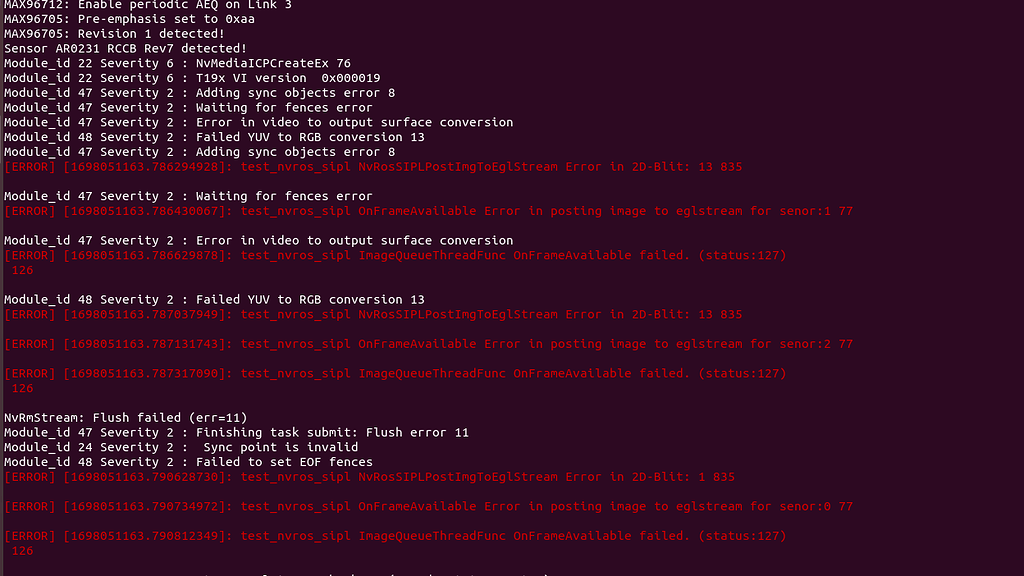
Task: Click the 'Error in 2D-Blit: 1 835' text
Action: click(x=650, y=477)
